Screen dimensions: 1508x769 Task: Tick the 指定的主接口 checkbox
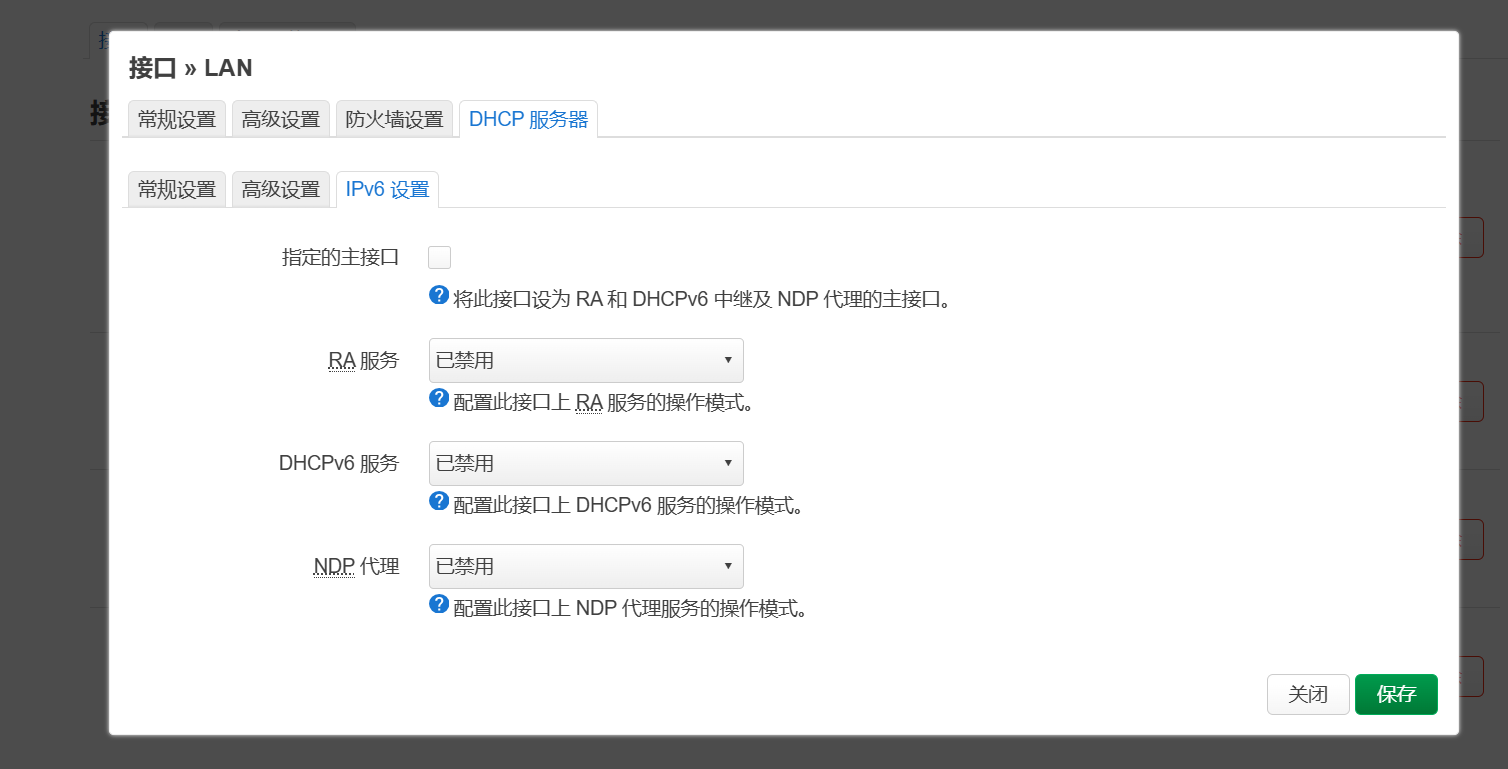pyautogui.click(x=439, y=258)
